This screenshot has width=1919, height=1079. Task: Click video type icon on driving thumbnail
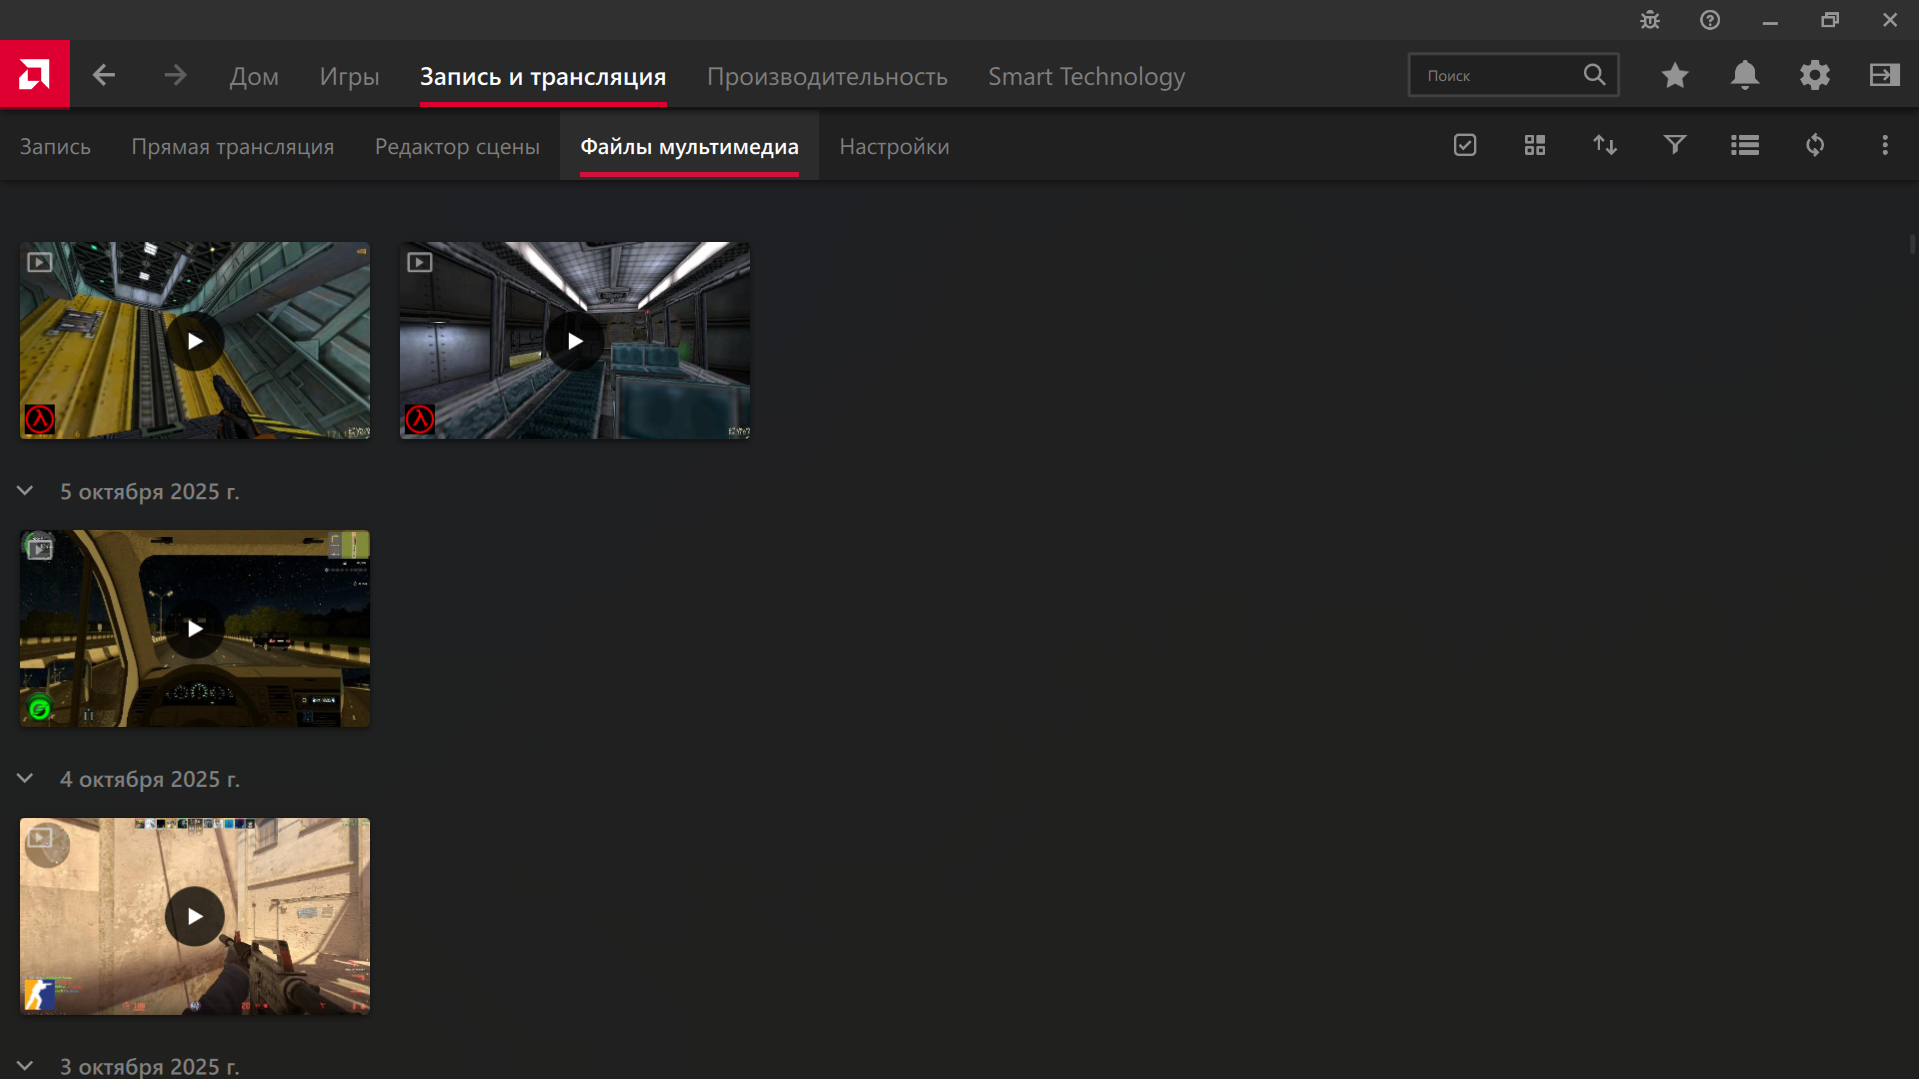tap(40, 549)
